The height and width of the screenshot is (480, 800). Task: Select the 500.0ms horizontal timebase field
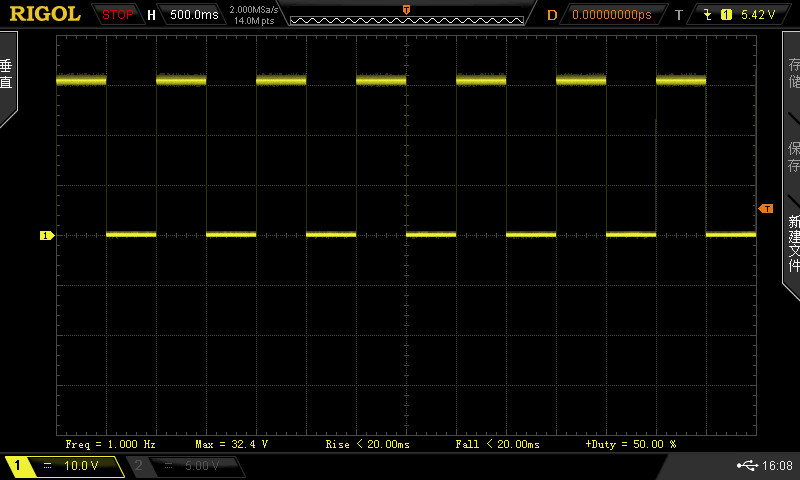point(192,15)
